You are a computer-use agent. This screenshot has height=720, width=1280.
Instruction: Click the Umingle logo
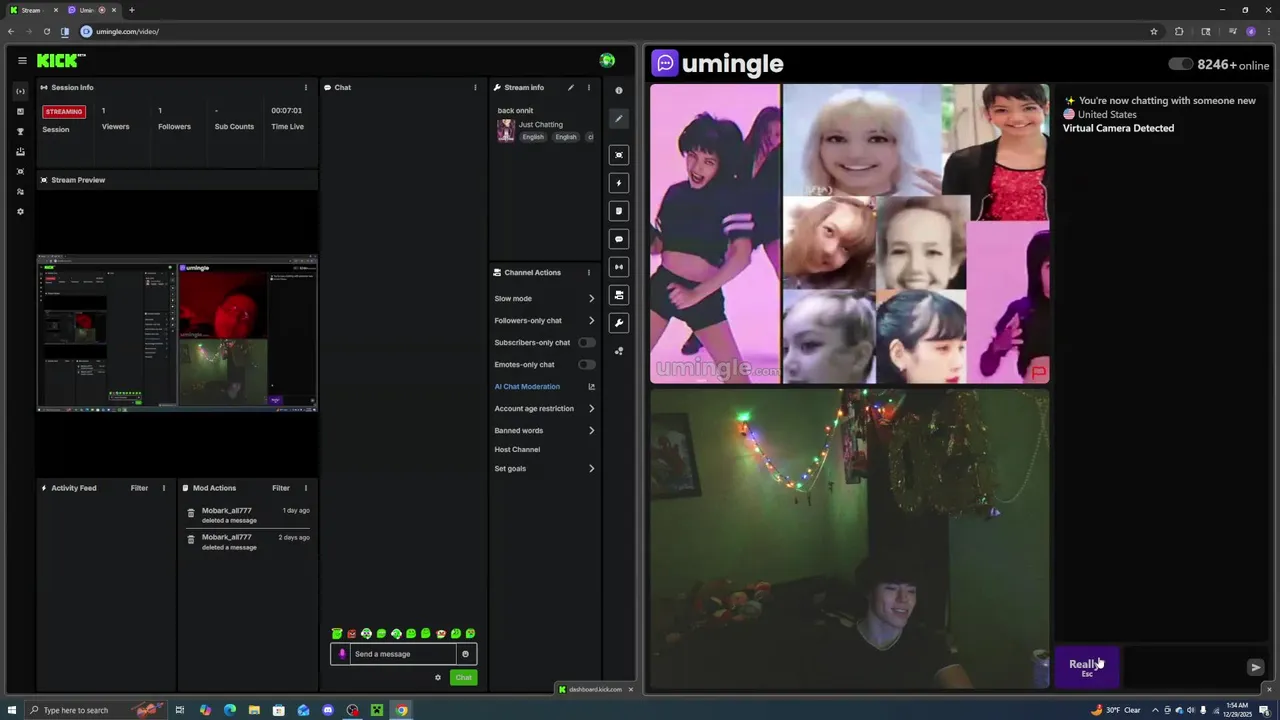tap(718, 63)
